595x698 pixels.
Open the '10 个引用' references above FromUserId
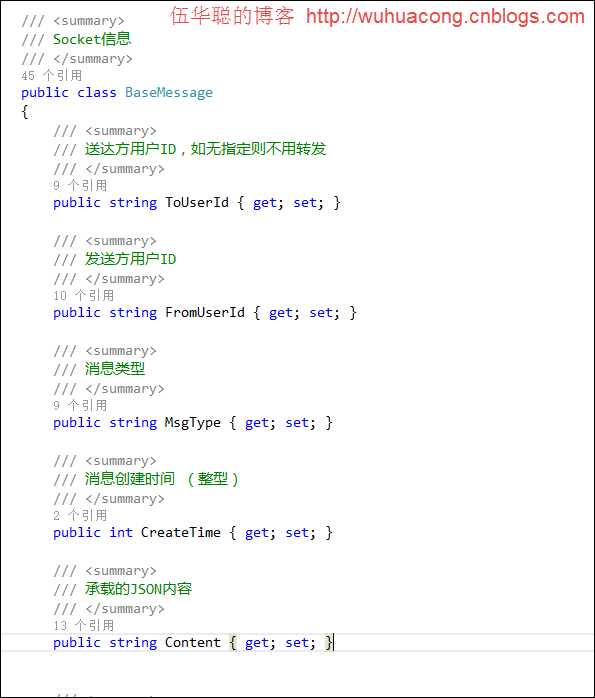coord(84,296)
